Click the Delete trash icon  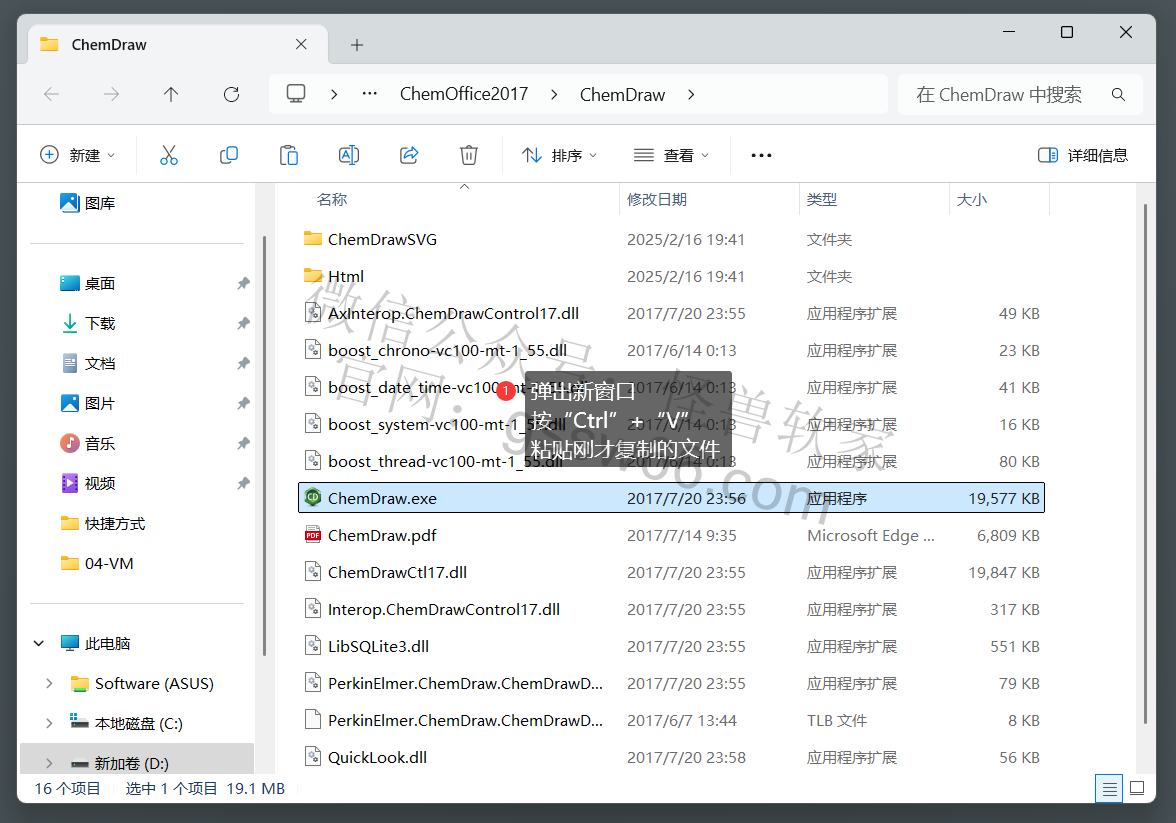(x=469, y=155)
